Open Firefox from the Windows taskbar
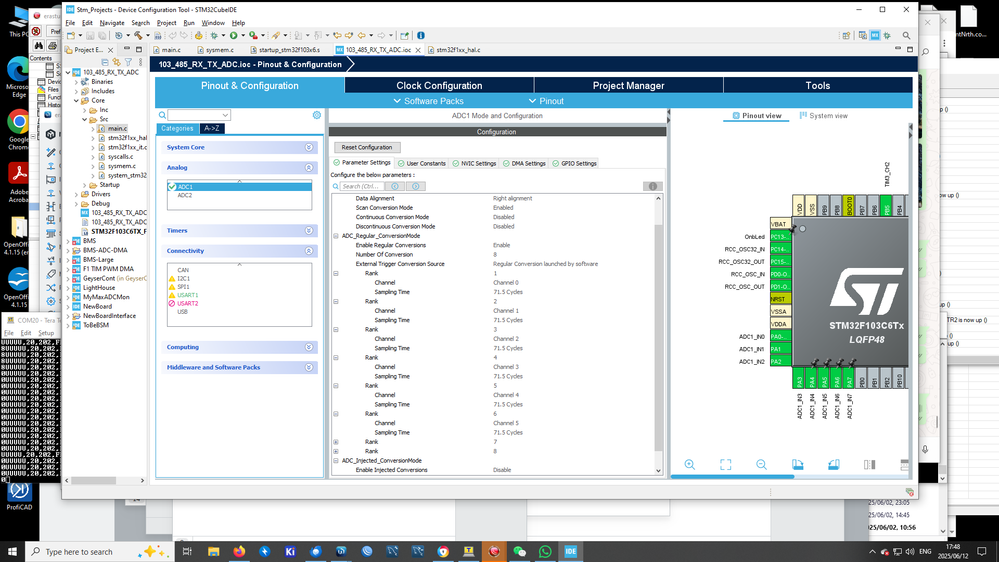This screenshot has height=562, width=999. coord(239,551)
